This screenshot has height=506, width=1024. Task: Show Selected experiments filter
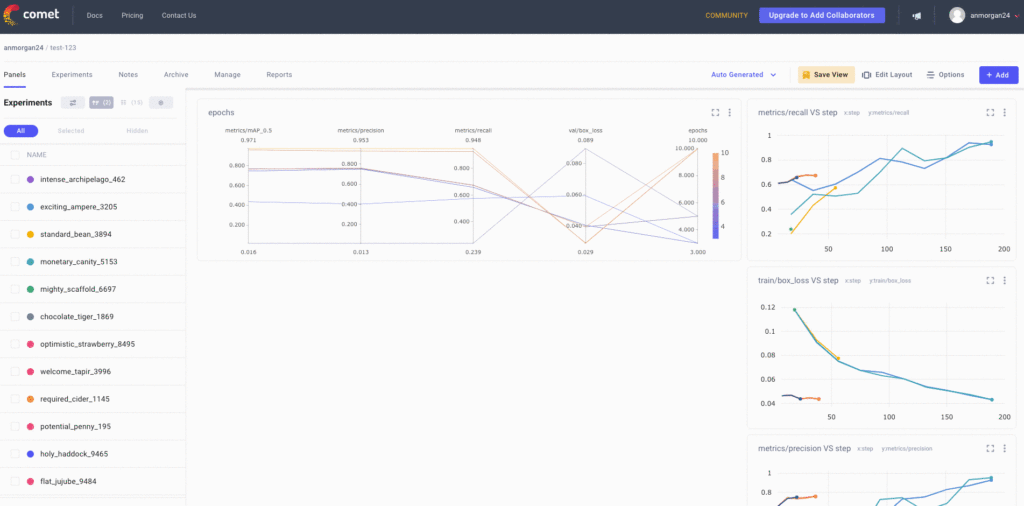click(x=71, y=131)
